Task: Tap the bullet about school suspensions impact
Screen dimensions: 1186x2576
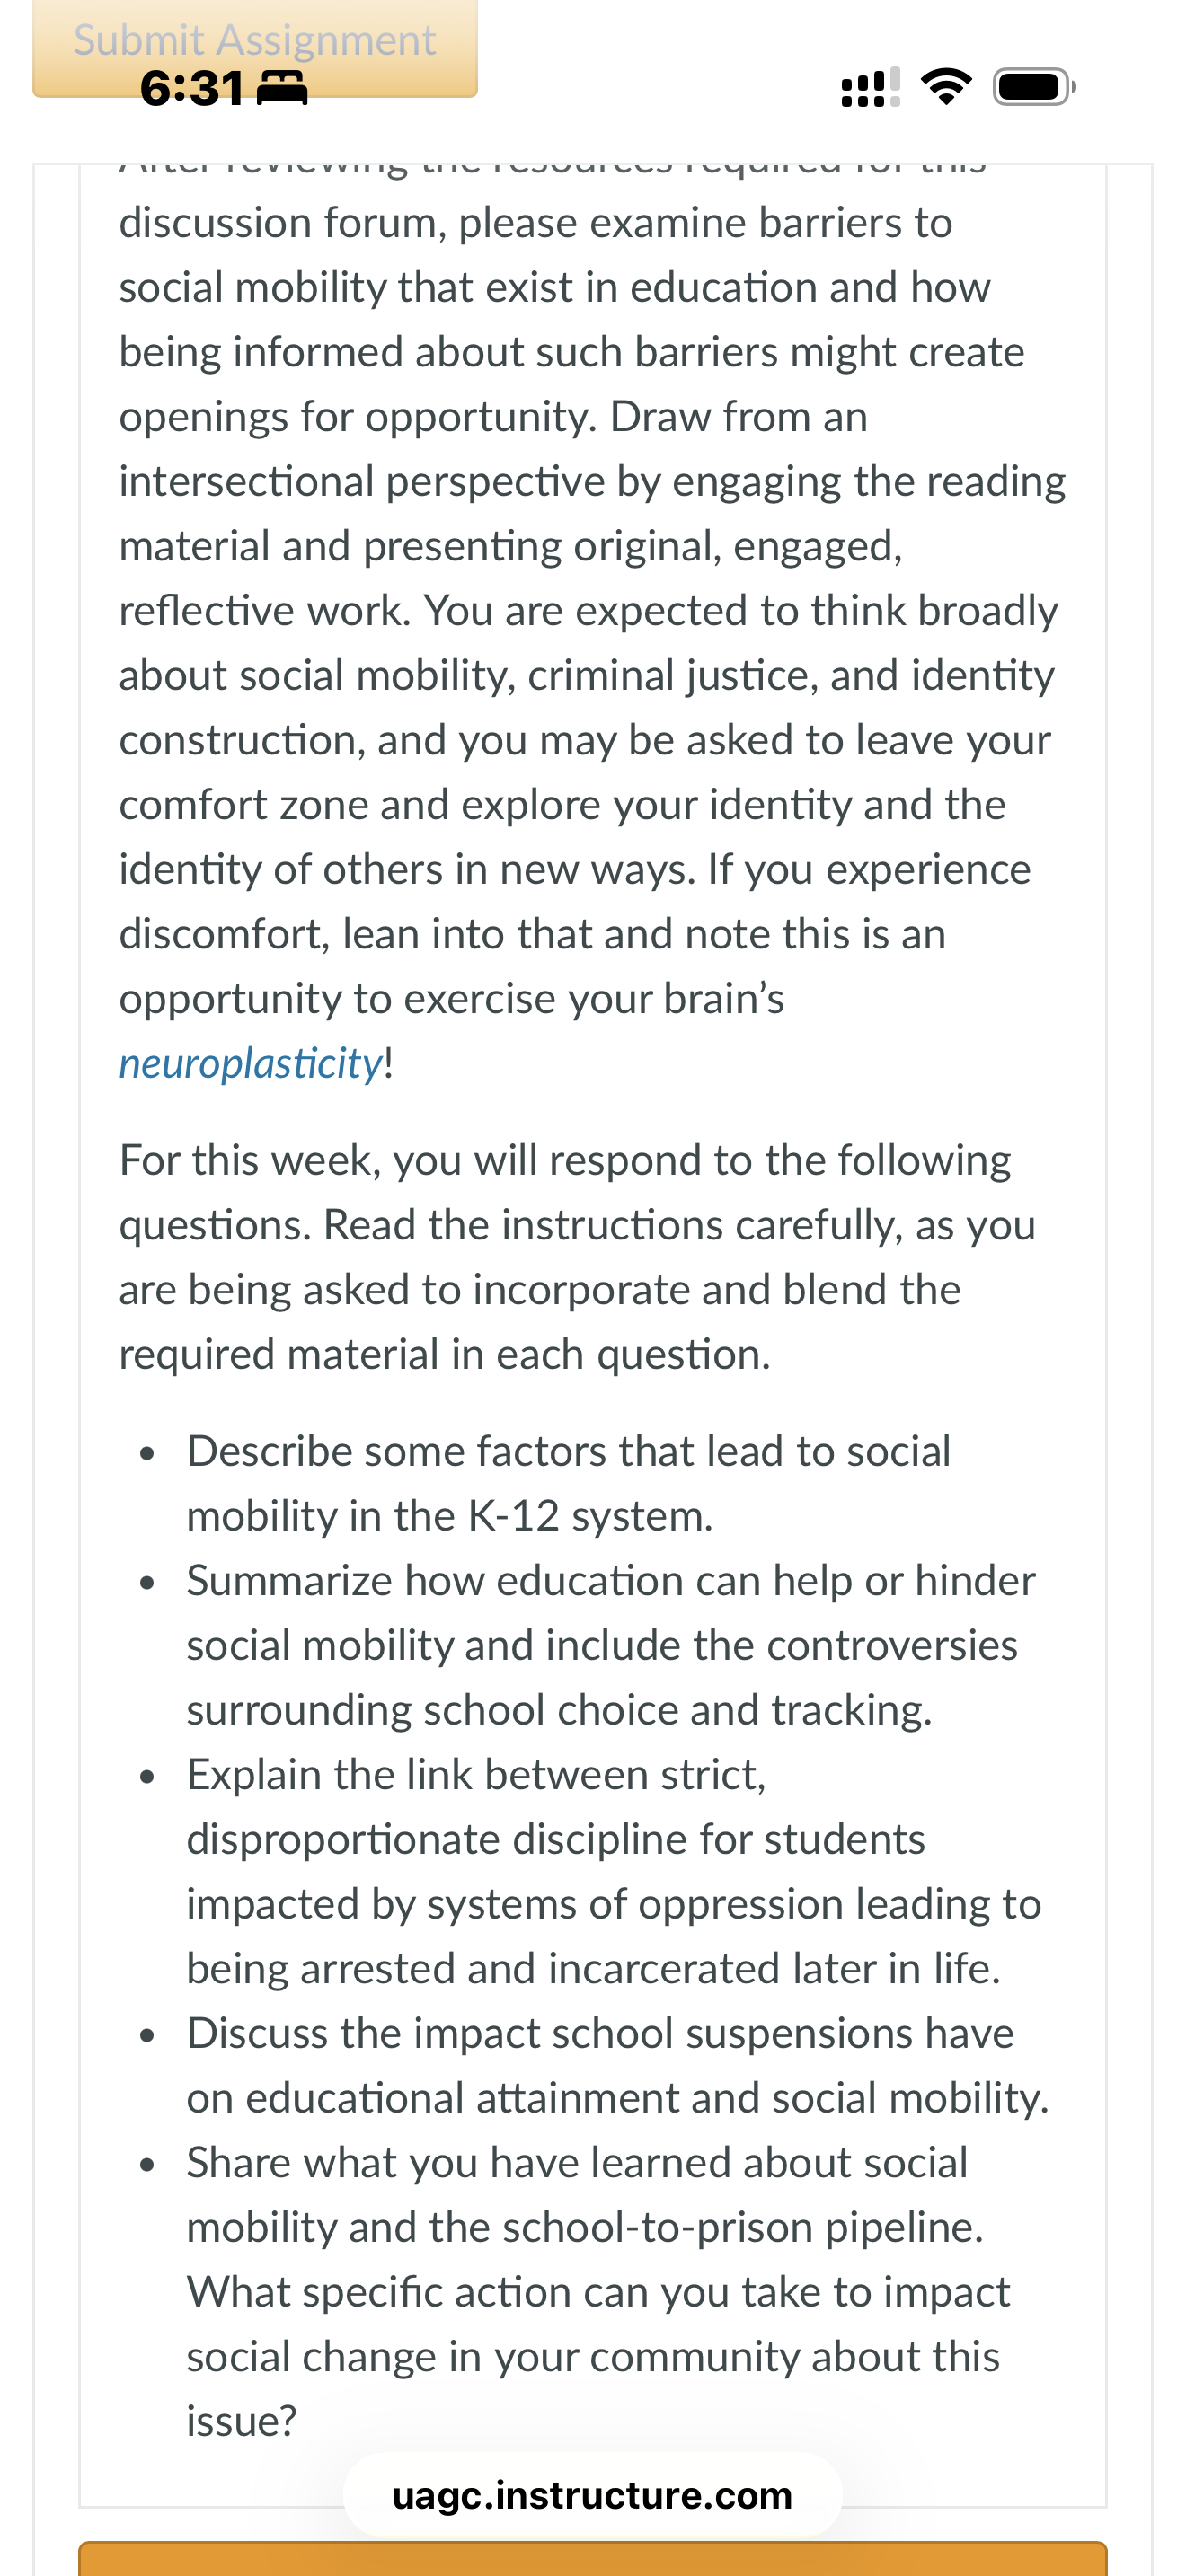Action: pos(618,2065)
